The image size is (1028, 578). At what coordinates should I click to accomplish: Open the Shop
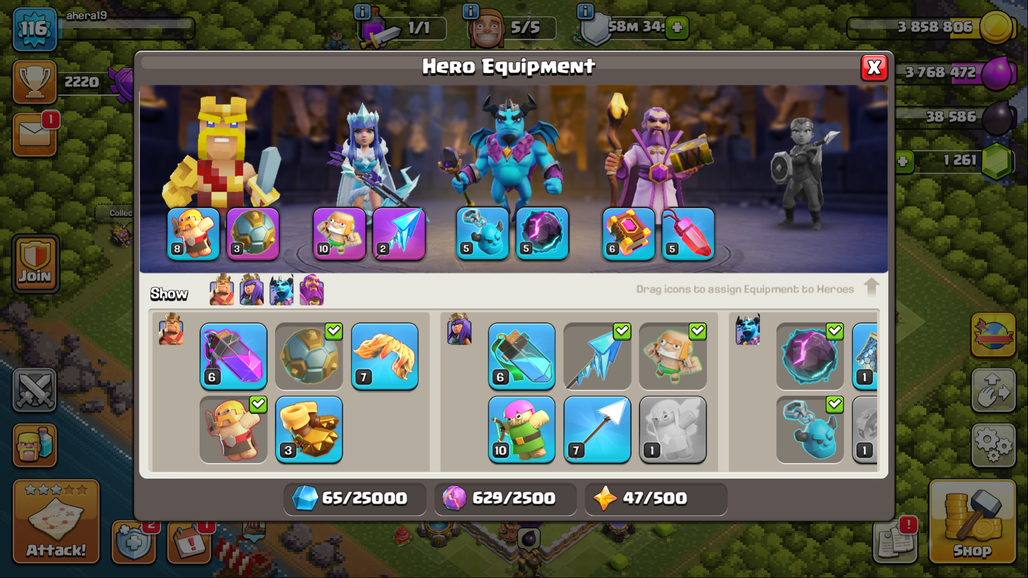[972, 522]
